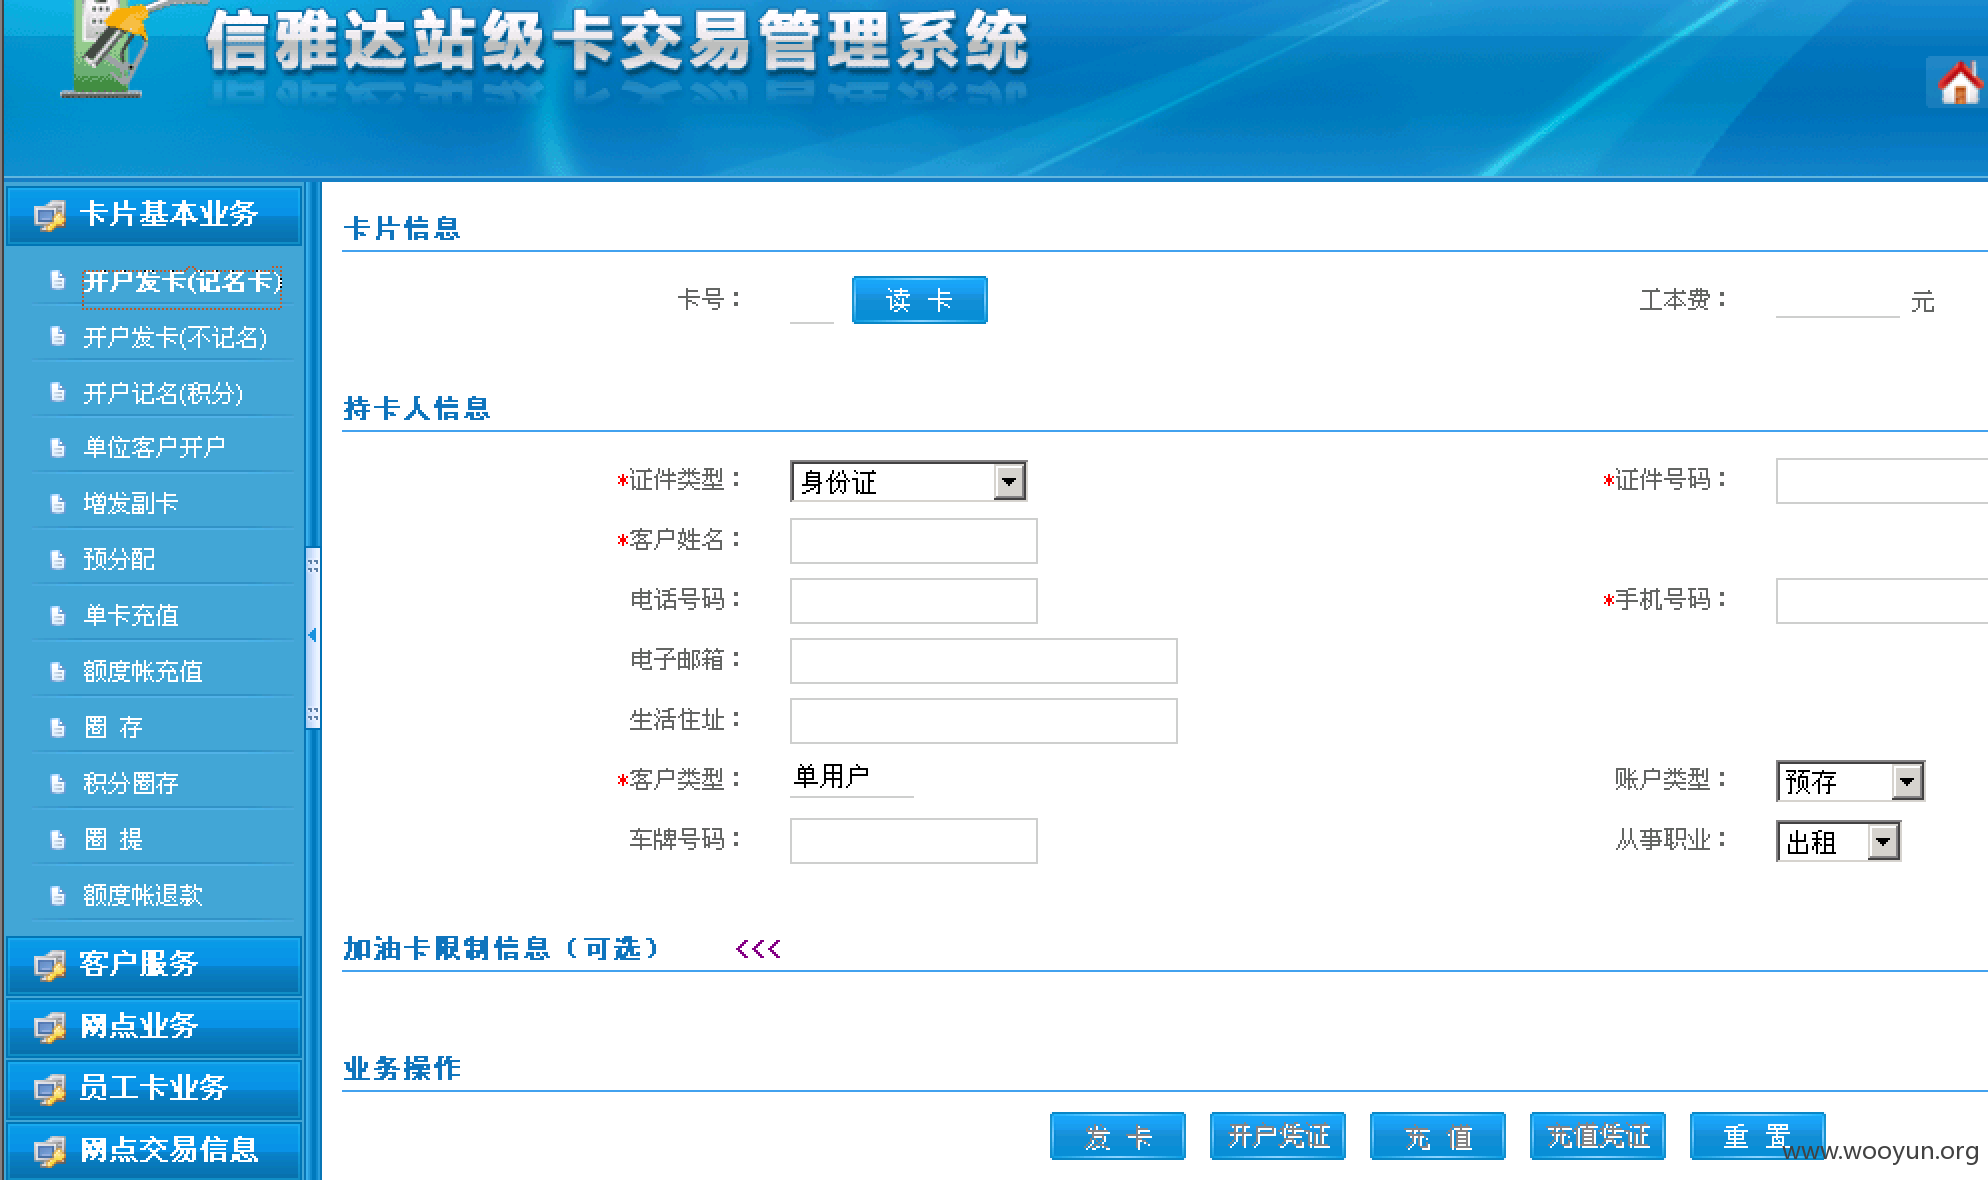
Task: Expand the 客户服务 menu section
Action: [x=154, y=965]
